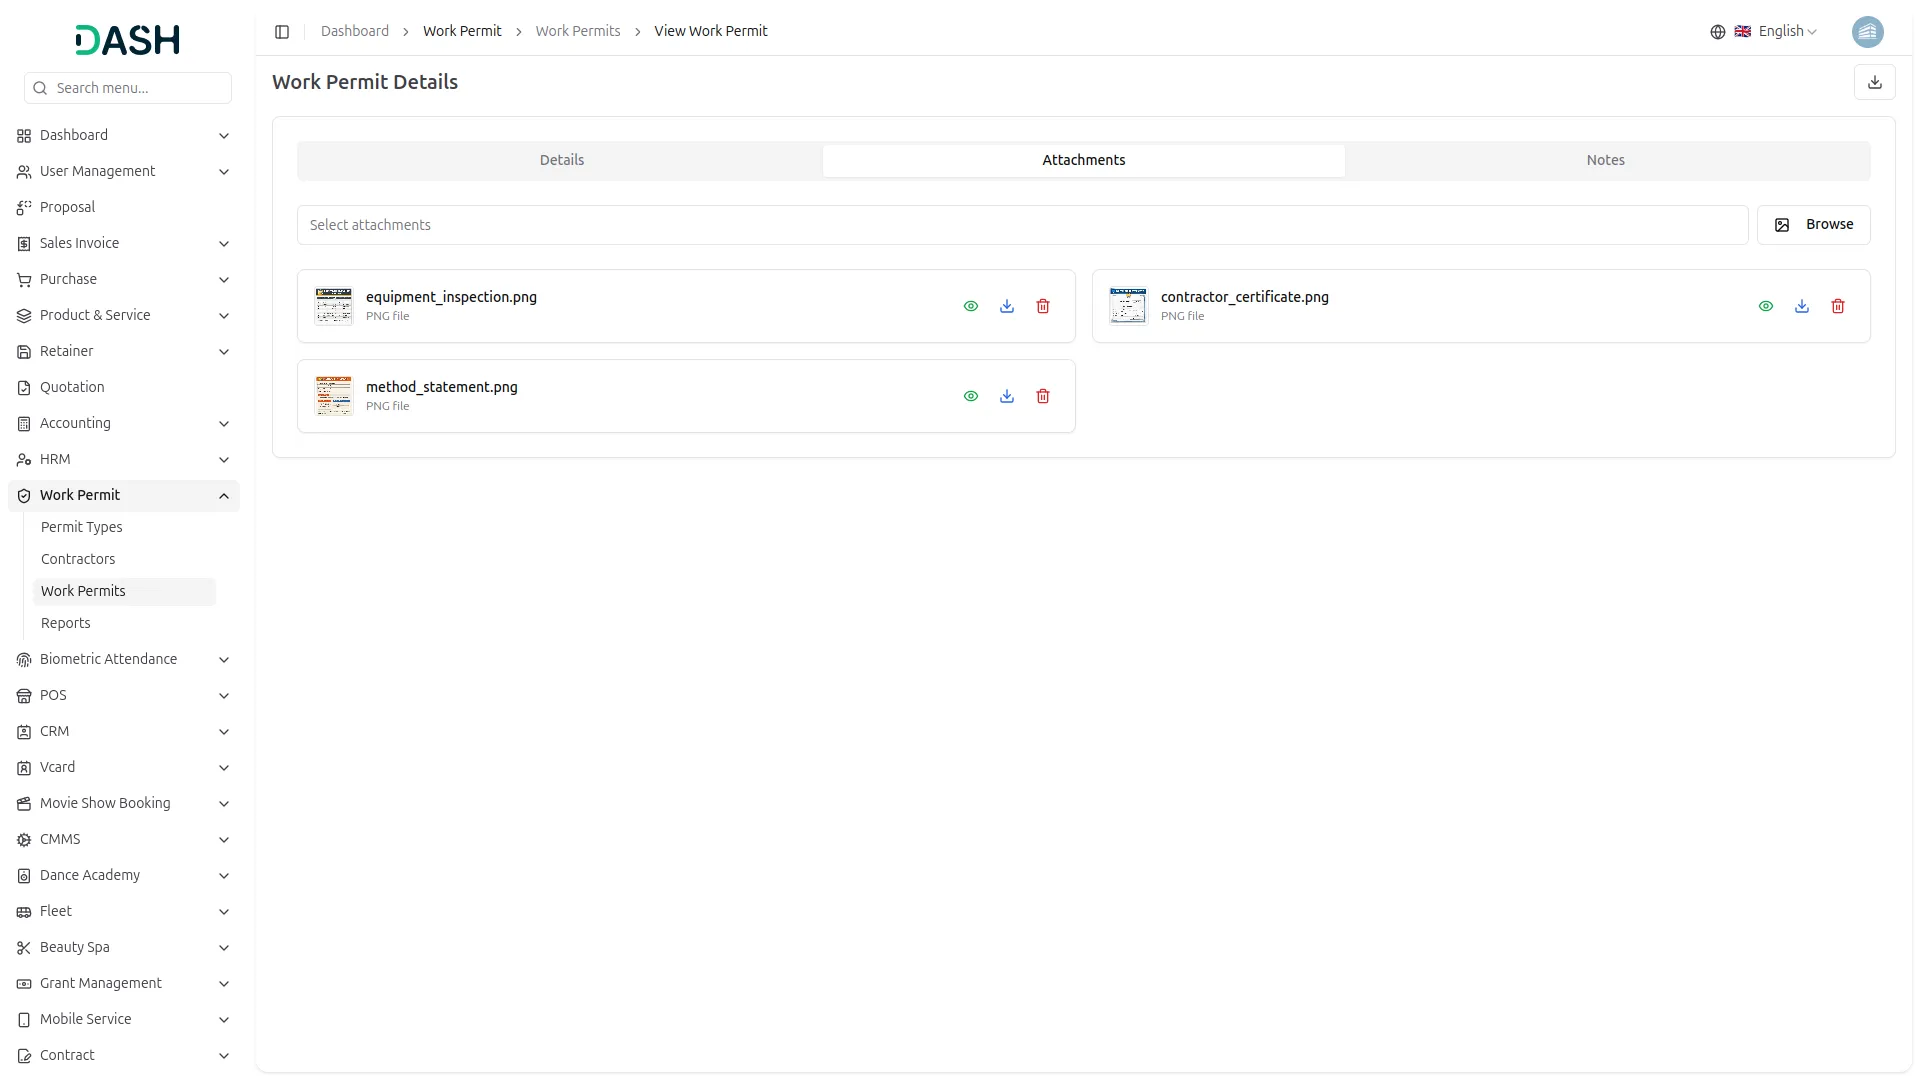
Task: Open Work Permits breadcrumb link
Action: pyautogui.click(x=577, y=32)
